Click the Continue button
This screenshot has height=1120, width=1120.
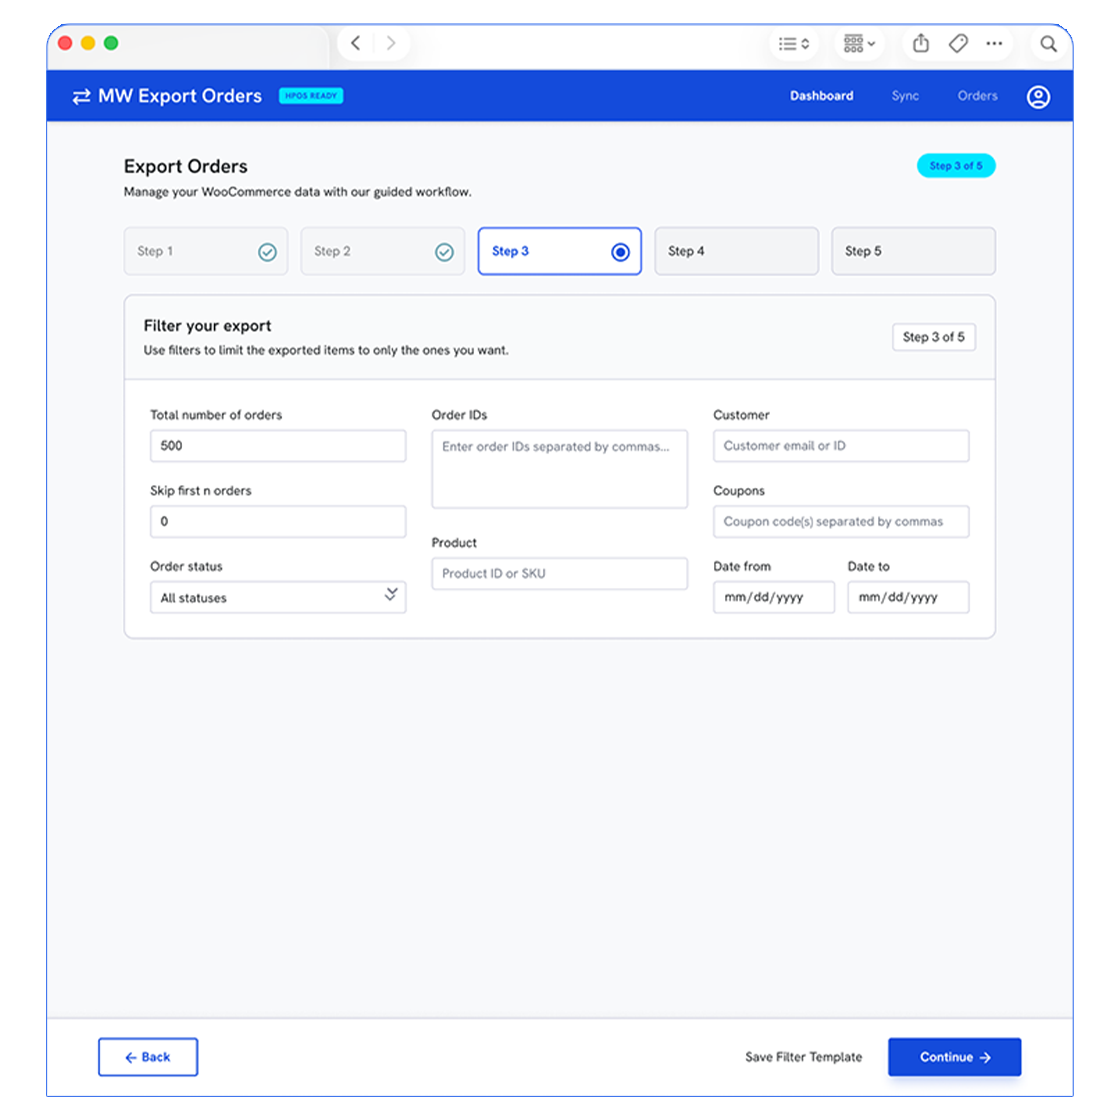tap(954, 1057)
